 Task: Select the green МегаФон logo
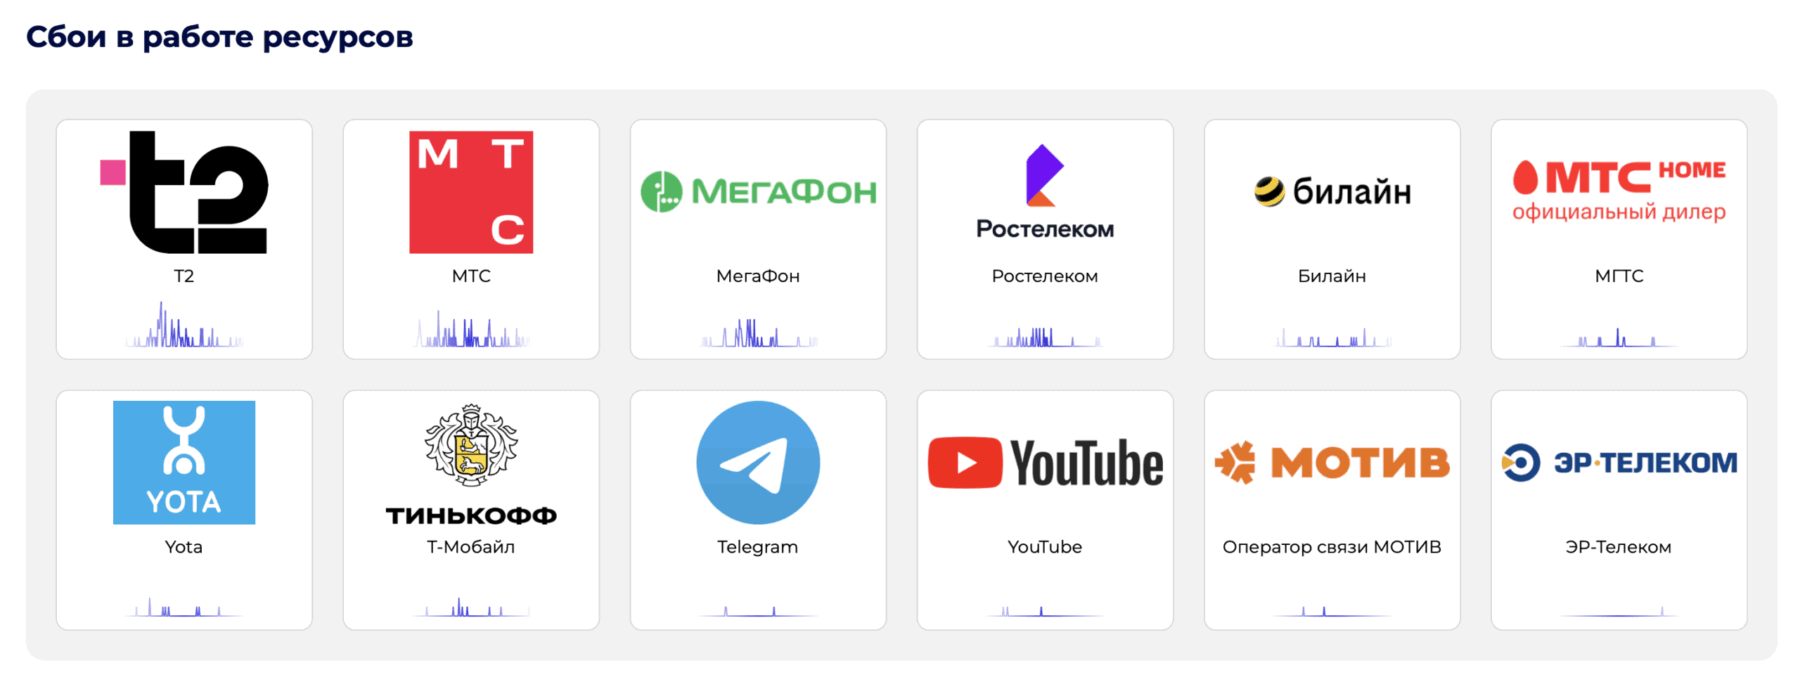click(x=758, y=191)
